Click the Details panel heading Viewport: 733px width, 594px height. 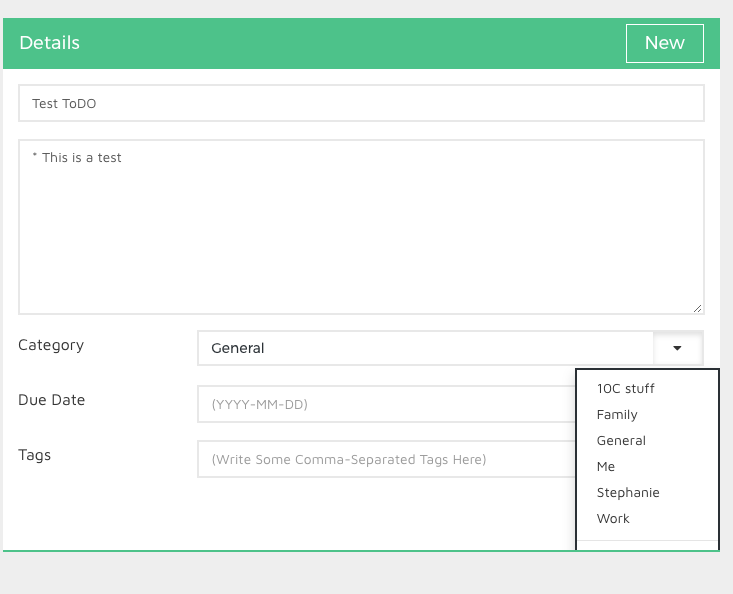pos(50,43)
